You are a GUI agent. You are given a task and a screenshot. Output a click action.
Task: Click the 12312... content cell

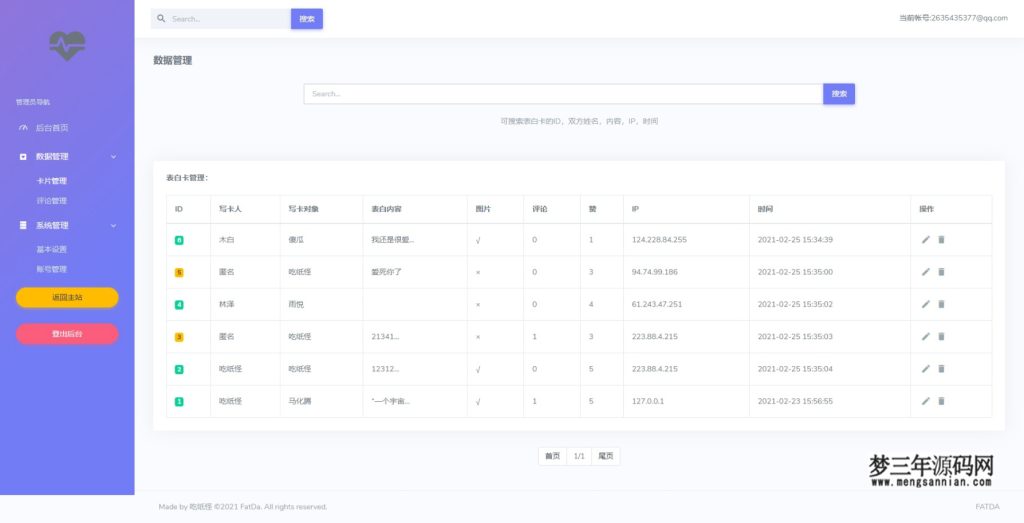click(x=385, y=369)
